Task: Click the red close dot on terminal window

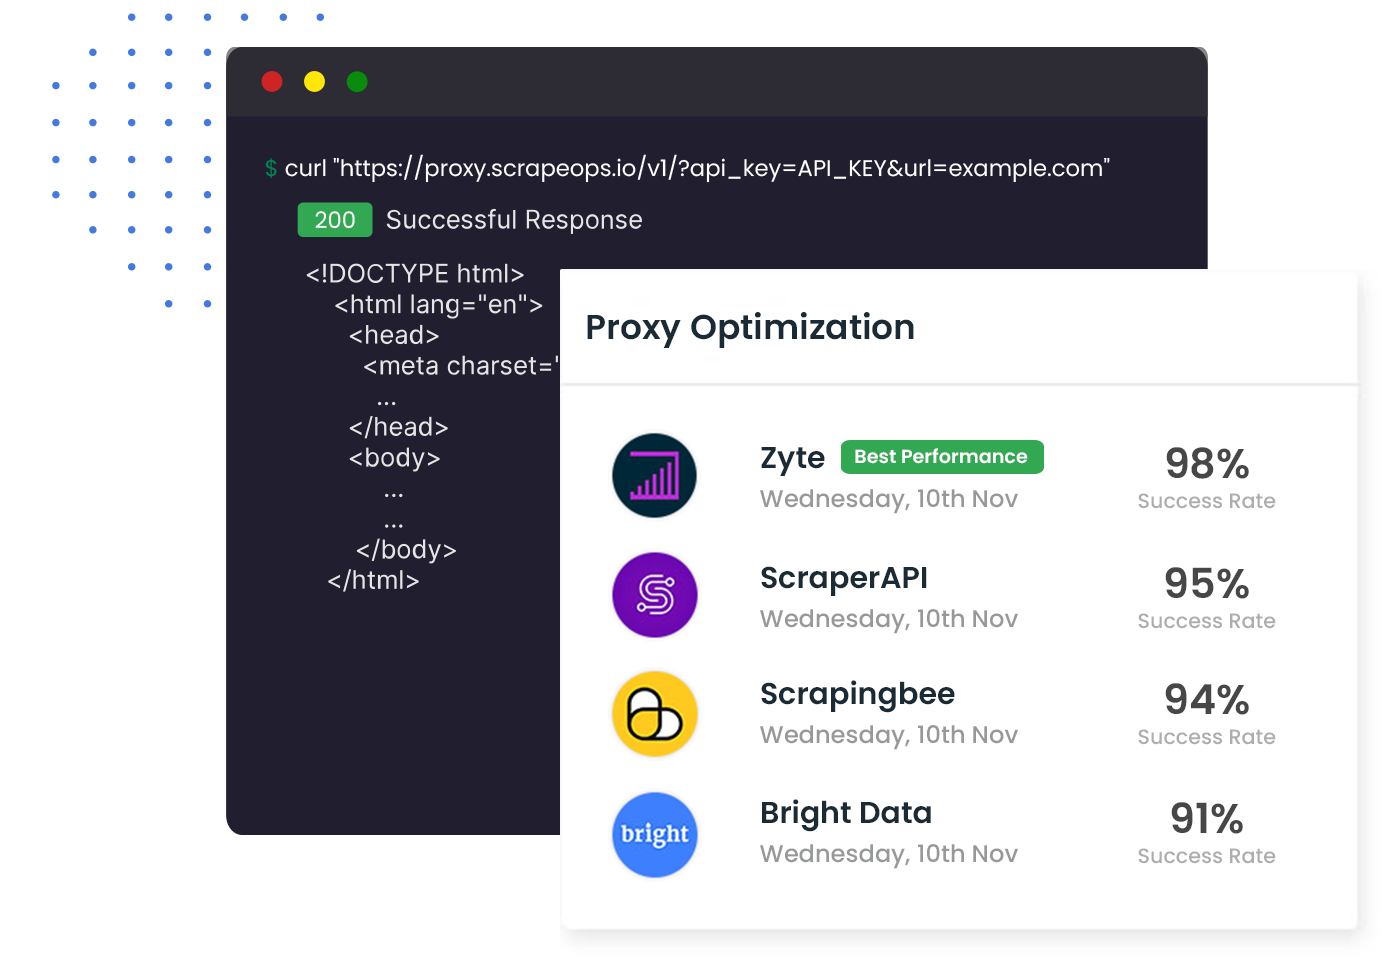Action: [272, 82]
